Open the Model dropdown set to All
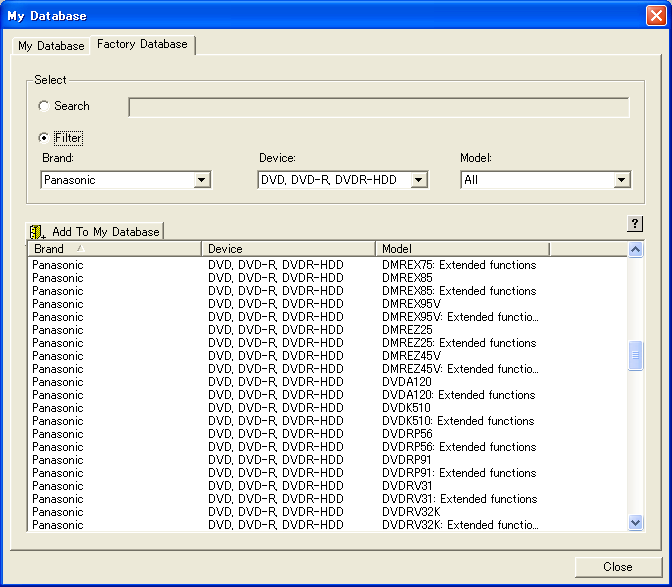The height and width of the screenshot is (587, 672). tap(622, 180)
